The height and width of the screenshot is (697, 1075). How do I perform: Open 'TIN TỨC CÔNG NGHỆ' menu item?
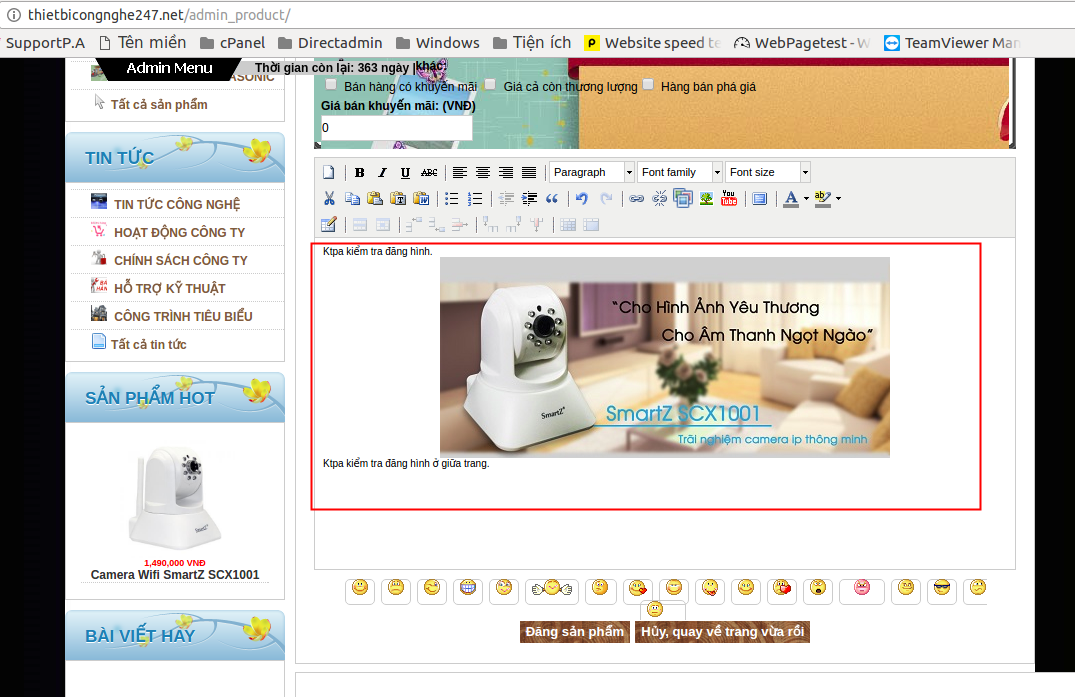pos(177,204)
